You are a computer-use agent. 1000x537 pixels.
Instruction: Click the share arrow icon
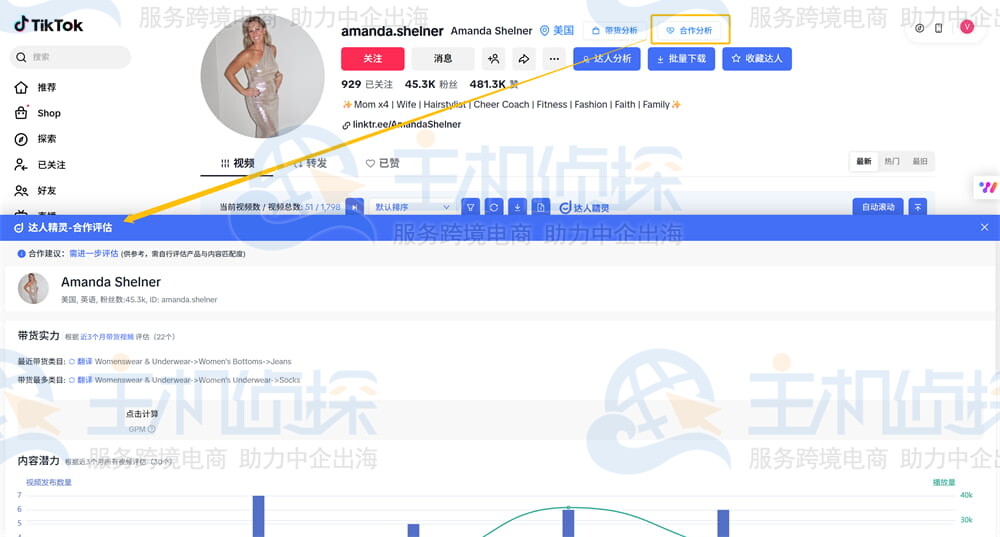click(x=524, y=59)
